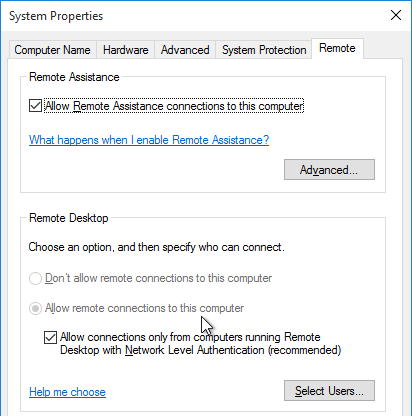Click the Advanced... button in Remote Assistance
This screenshot has width=412, height=416.
(329, 170)
